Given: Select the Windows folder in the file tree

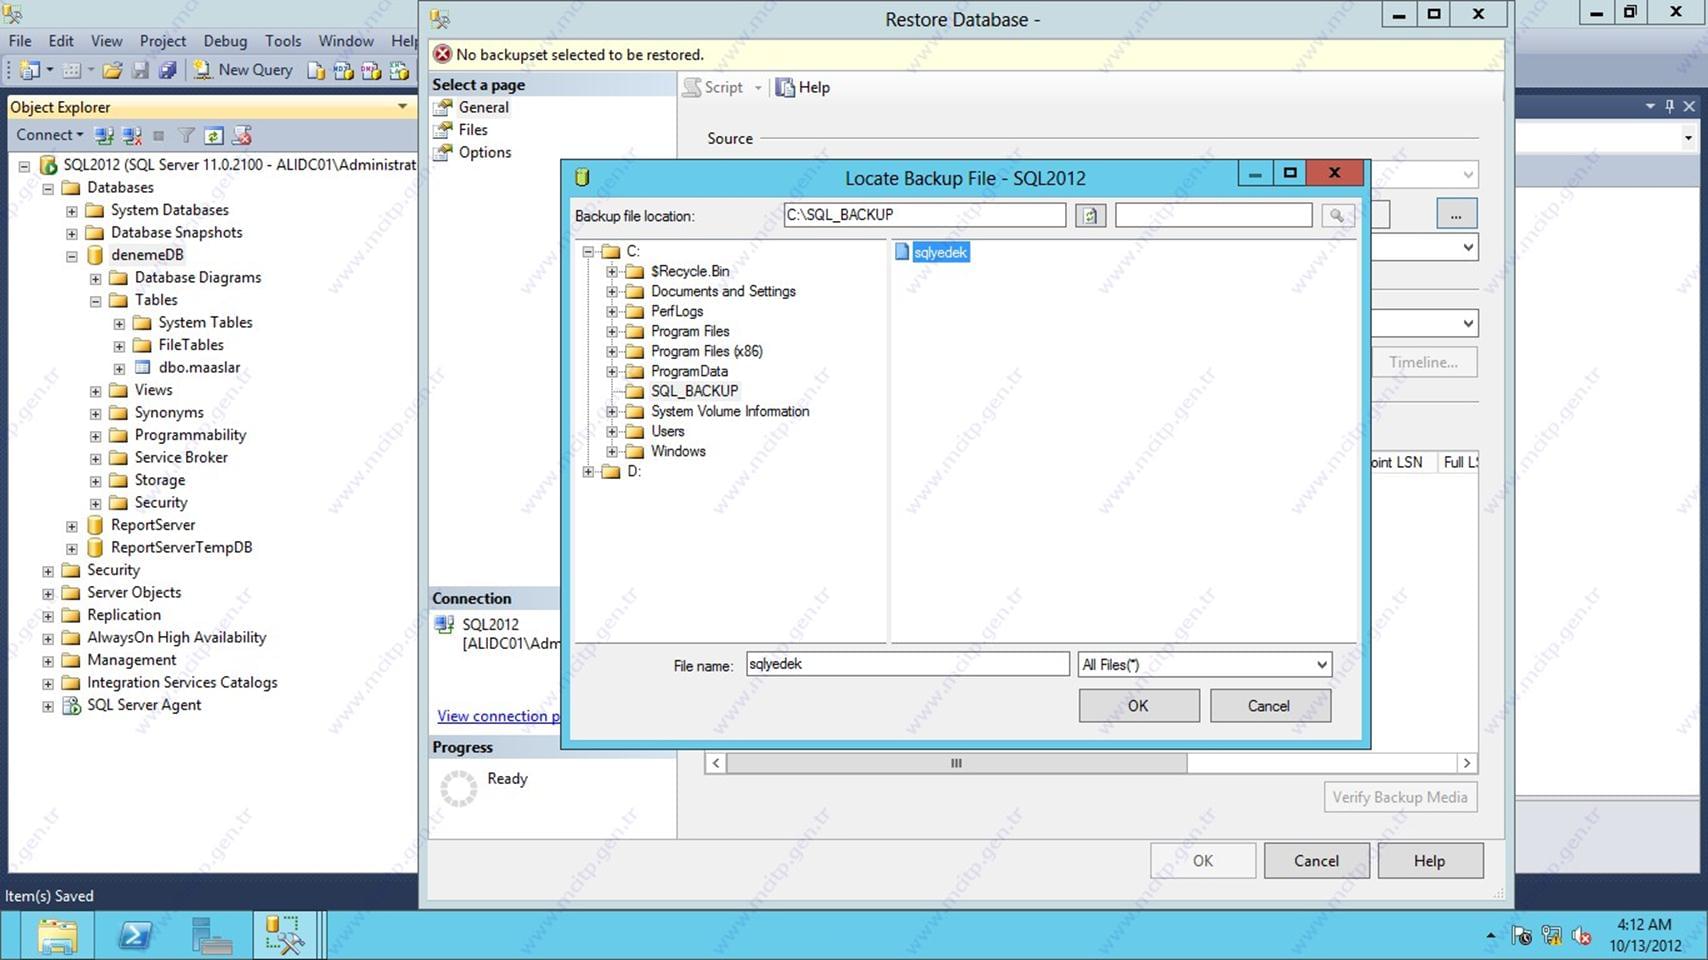Looking at the screenshot, I should click(x=678, y=451).
